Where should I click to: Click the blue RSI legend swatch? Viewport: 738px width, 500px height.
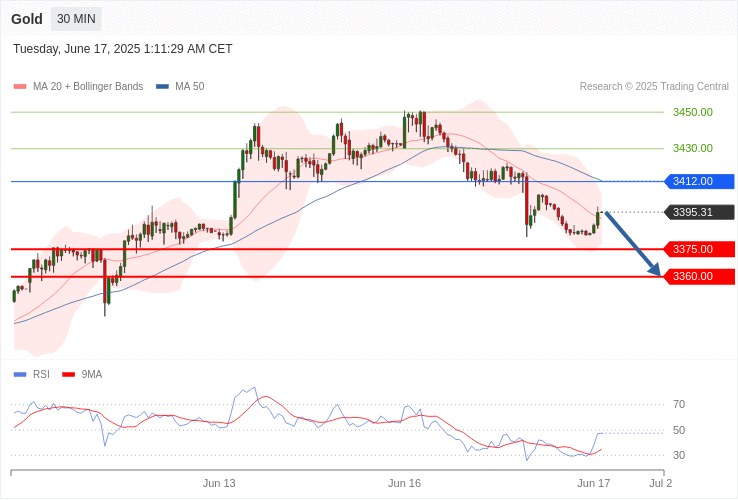20,375
